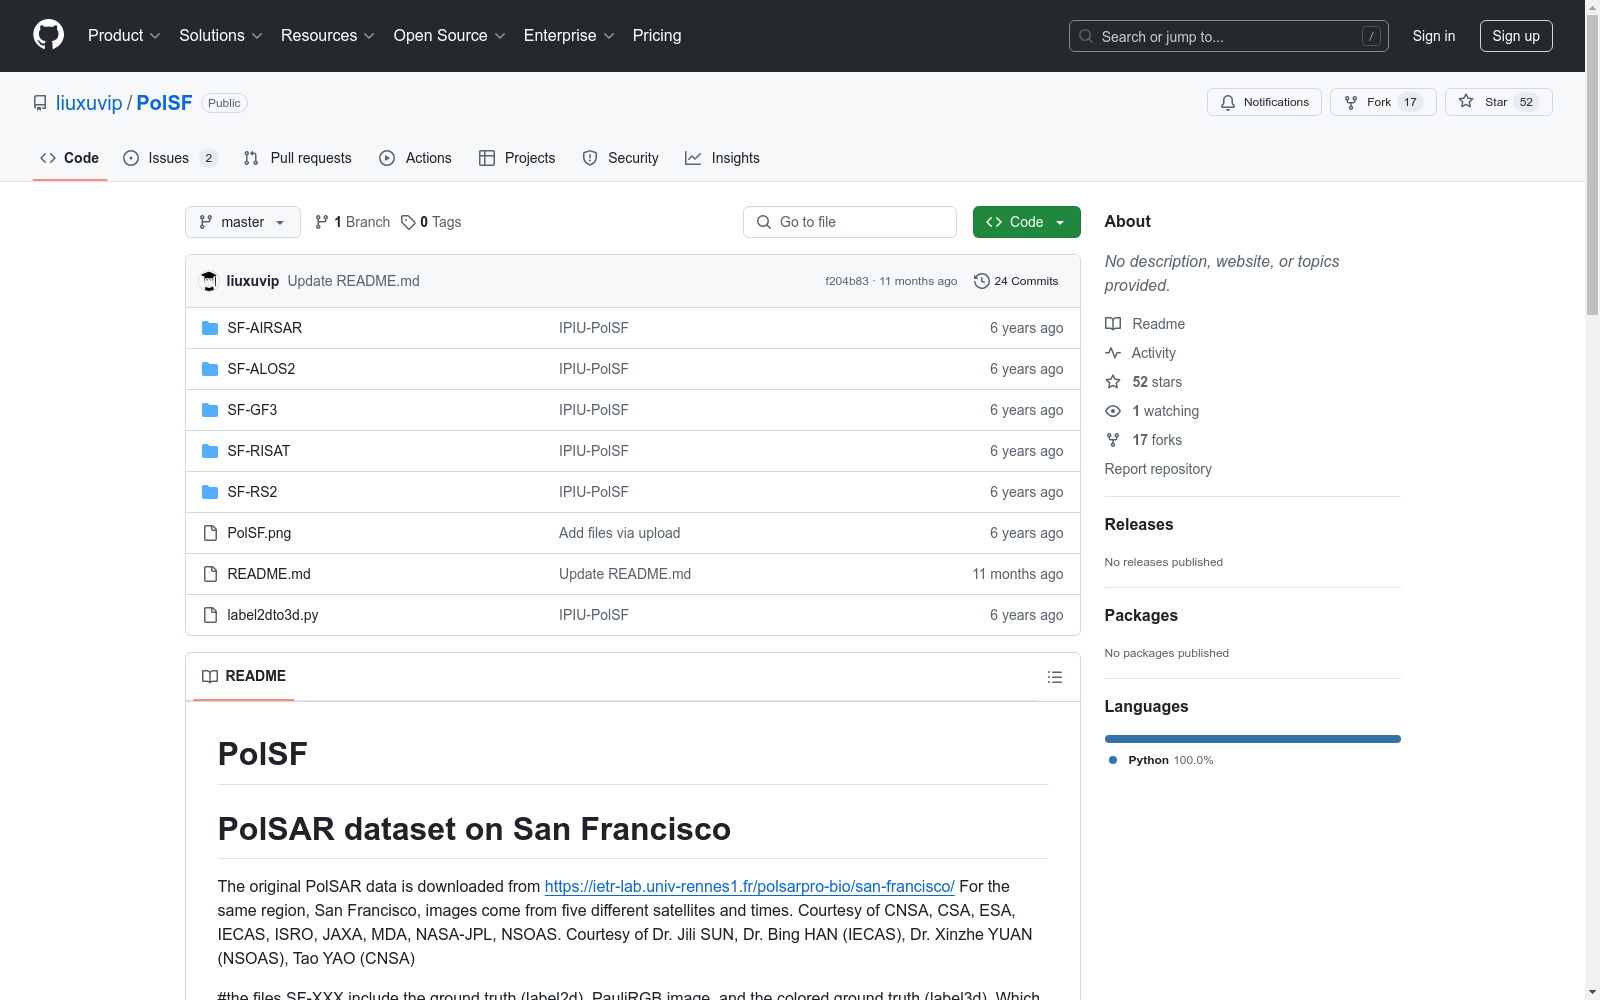Click the GitHub logo icon
This screenshot has width=1600, height=1000.
(48, 35)
